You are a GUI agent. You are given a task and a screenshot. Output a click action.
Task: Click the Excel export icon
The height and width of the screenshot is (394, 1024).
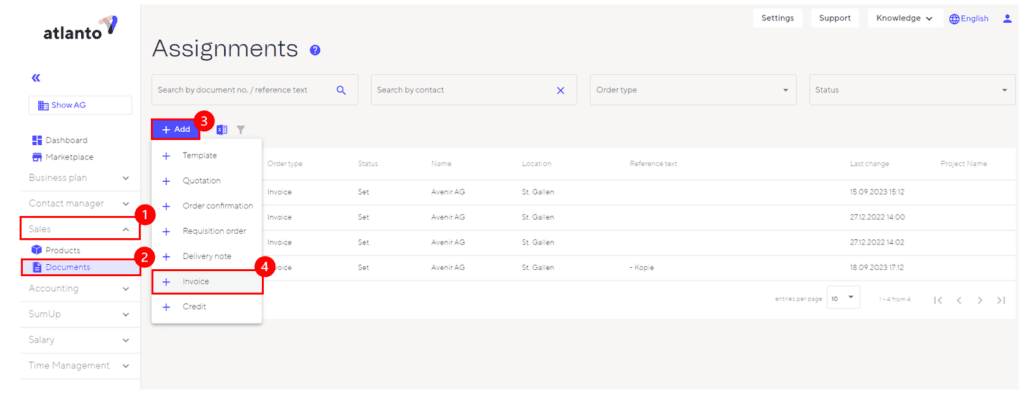coord(222,129)
